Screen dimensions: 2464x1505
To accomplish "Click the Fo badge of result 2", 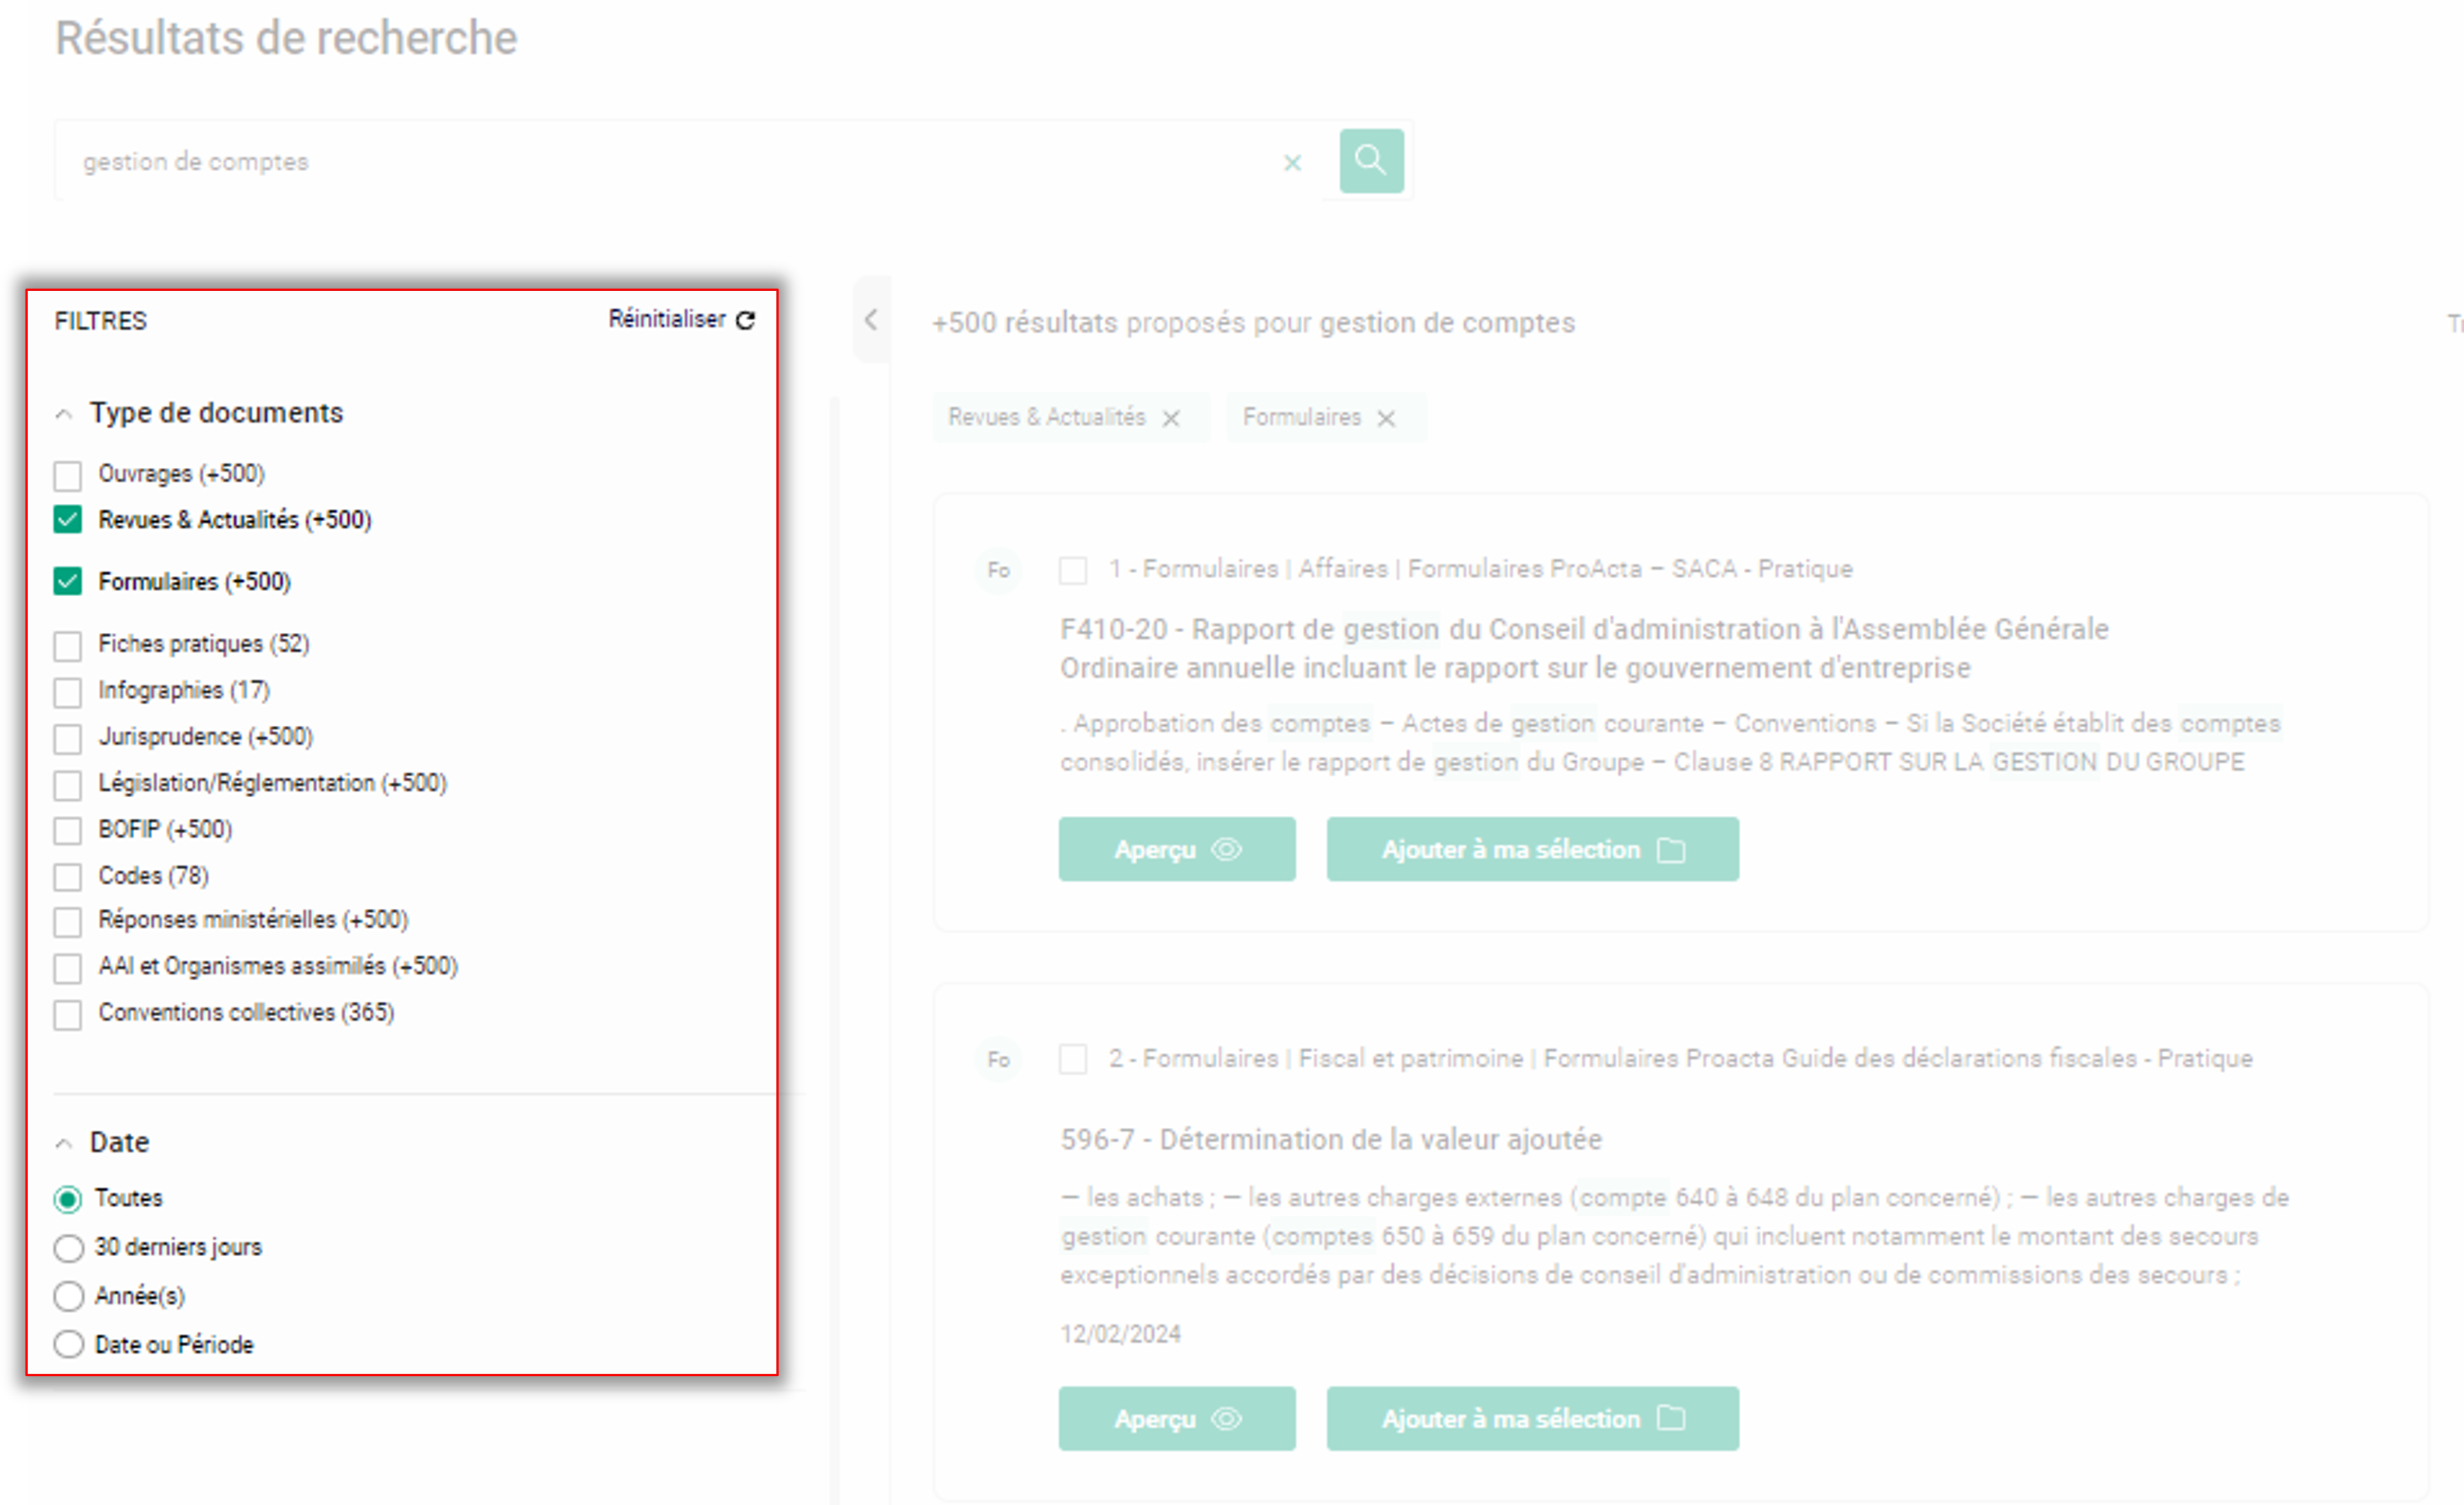I will pyautogui.click(x=998, y=1059).
